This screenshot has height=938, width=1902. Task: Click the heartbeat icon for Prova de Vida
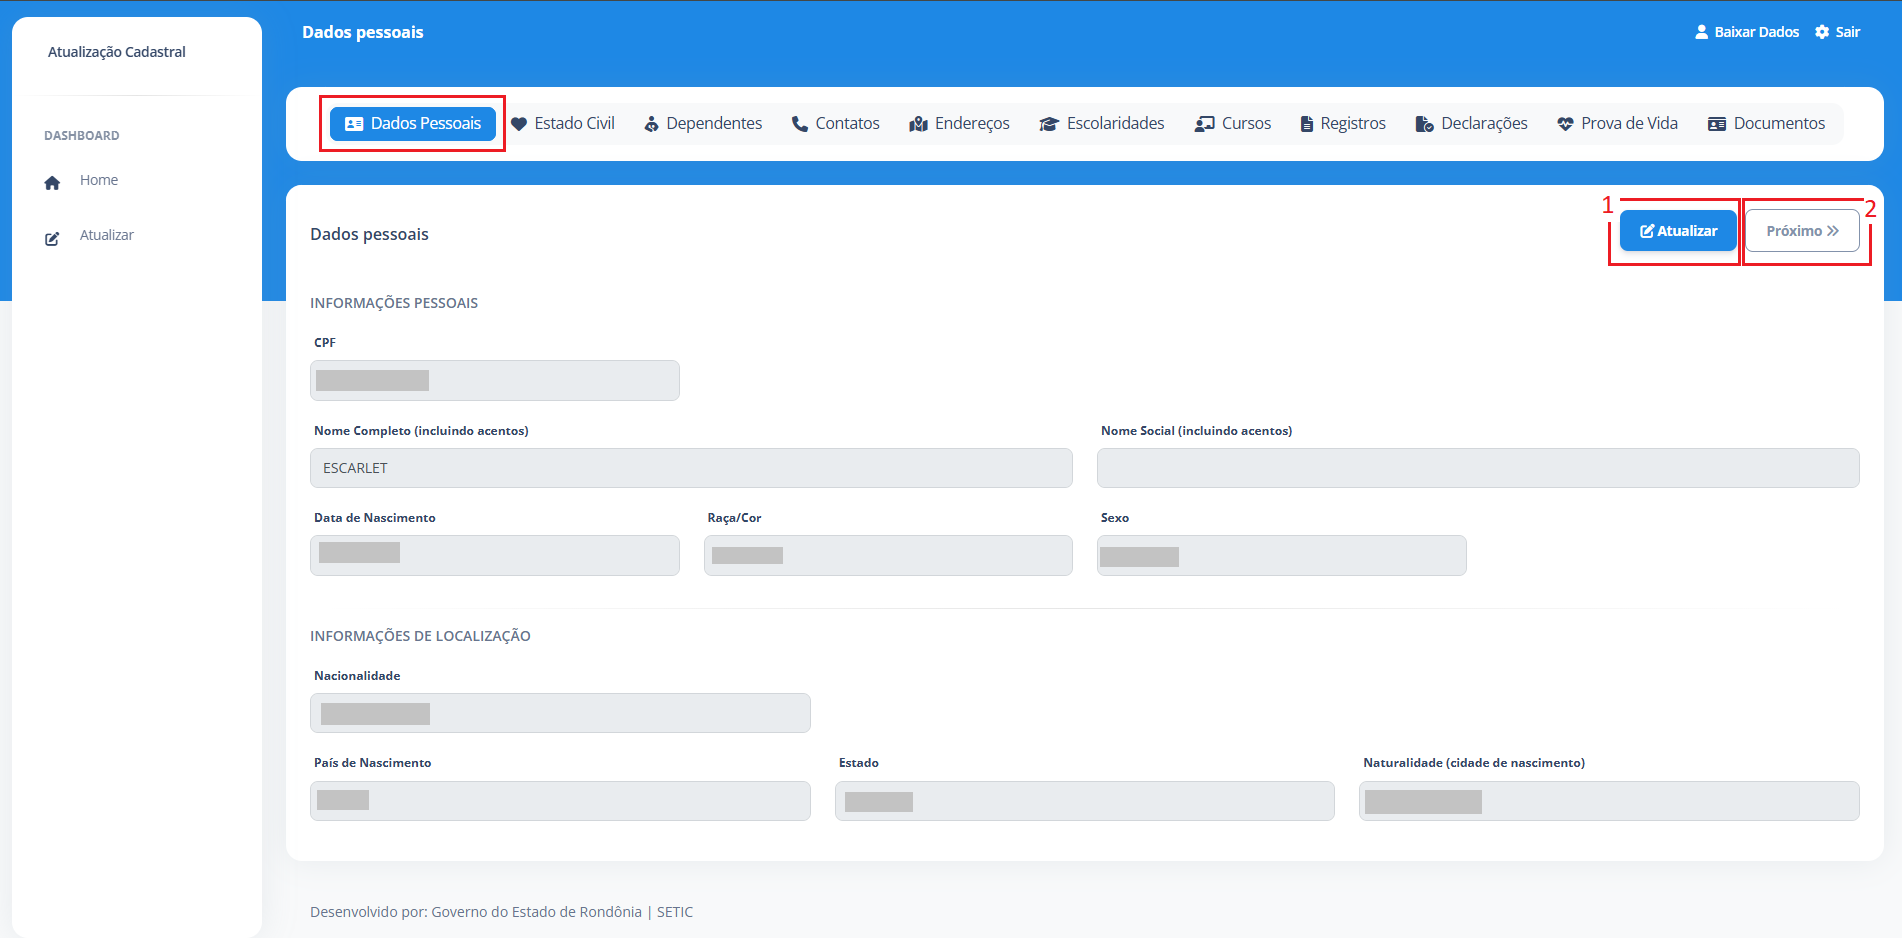[x=1566, y=124]
